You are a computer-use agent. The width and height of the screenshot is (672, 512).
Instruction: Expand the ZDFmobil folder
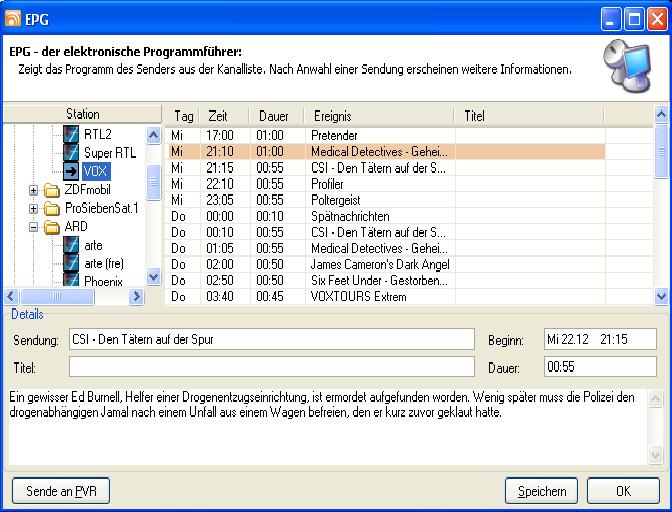(x=33, y=190)
